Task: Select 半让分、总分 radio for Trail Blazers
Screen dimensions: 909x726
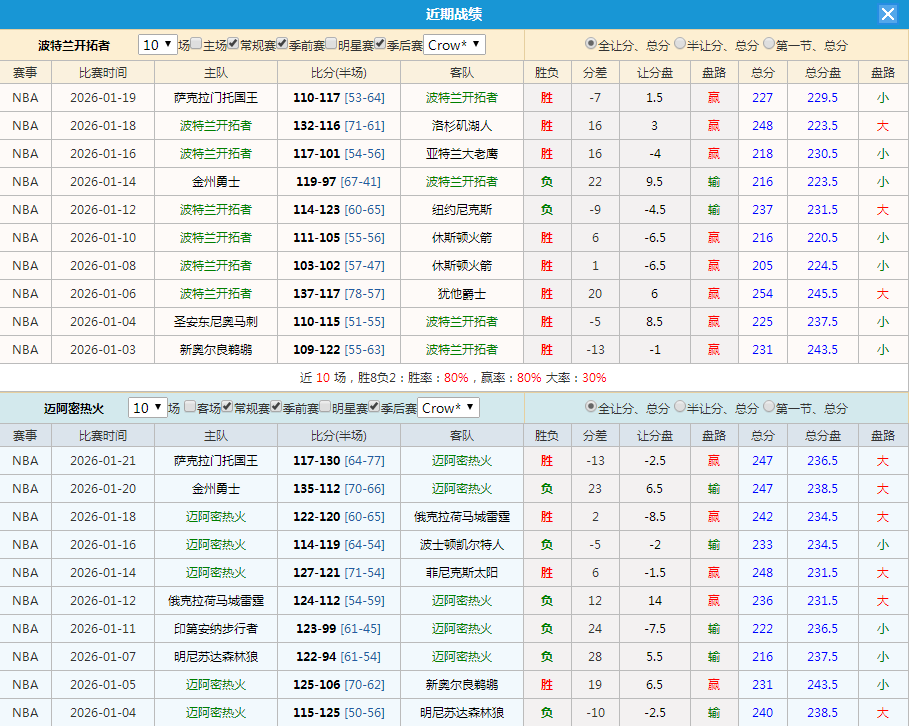Action: click(678, 44)
